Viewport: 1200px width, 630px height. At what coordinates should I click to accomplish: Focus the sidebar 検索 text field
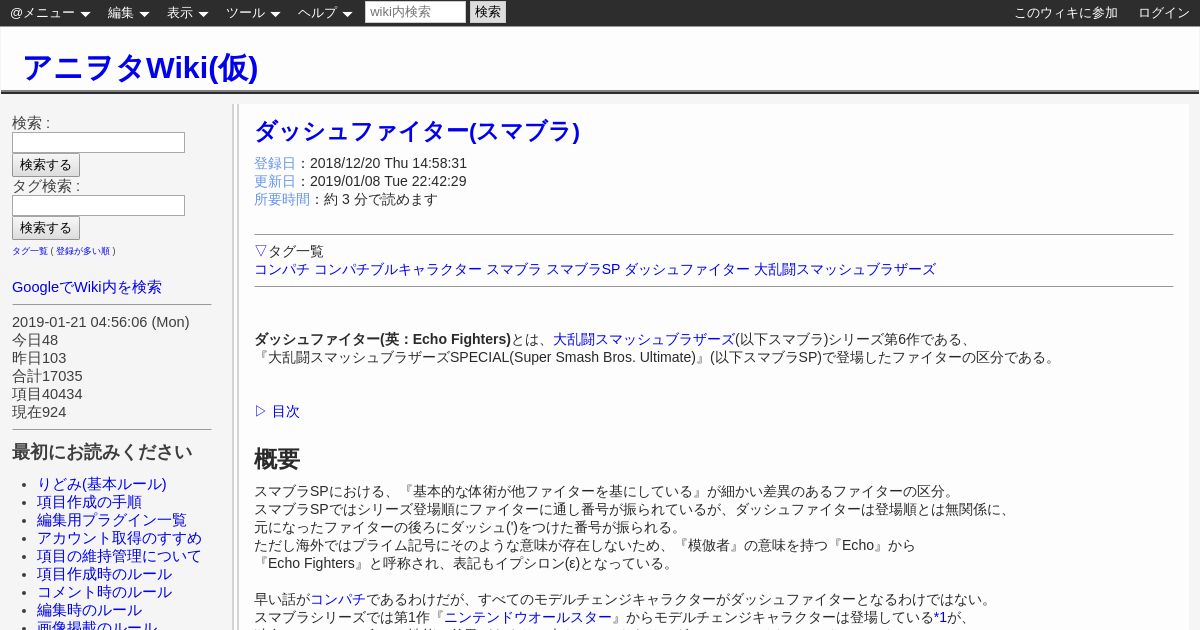click(98, 142)
